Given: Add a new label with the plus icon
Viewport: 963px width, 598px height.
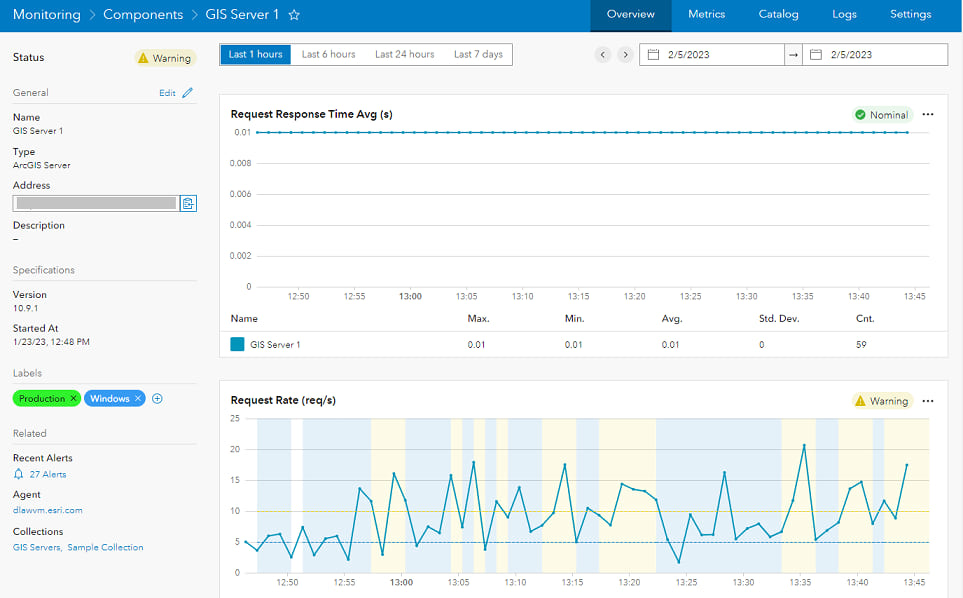Looking at the screenshot, I should [x=157, y=398].
